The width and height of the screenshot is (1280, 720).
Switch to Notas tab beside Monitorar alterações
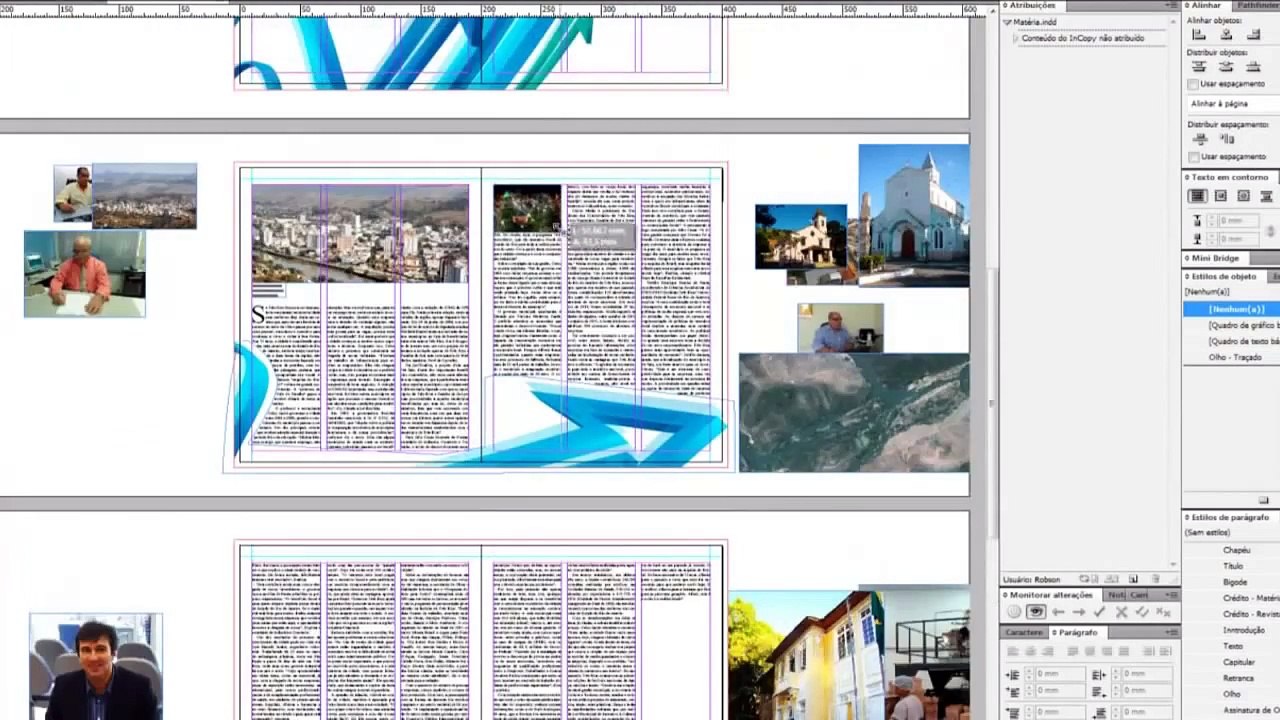[x=1116, y=595]
